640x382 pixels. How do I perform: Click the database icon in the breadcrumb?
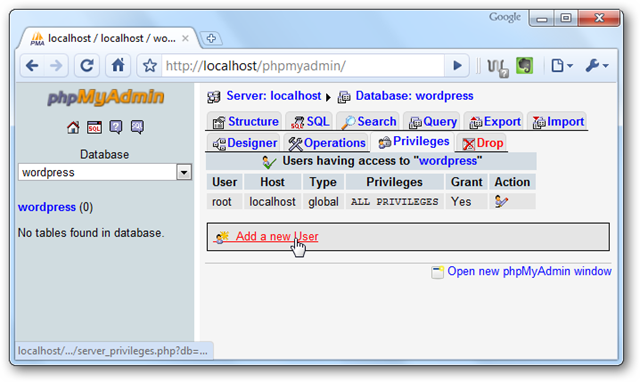coord(344,97)
